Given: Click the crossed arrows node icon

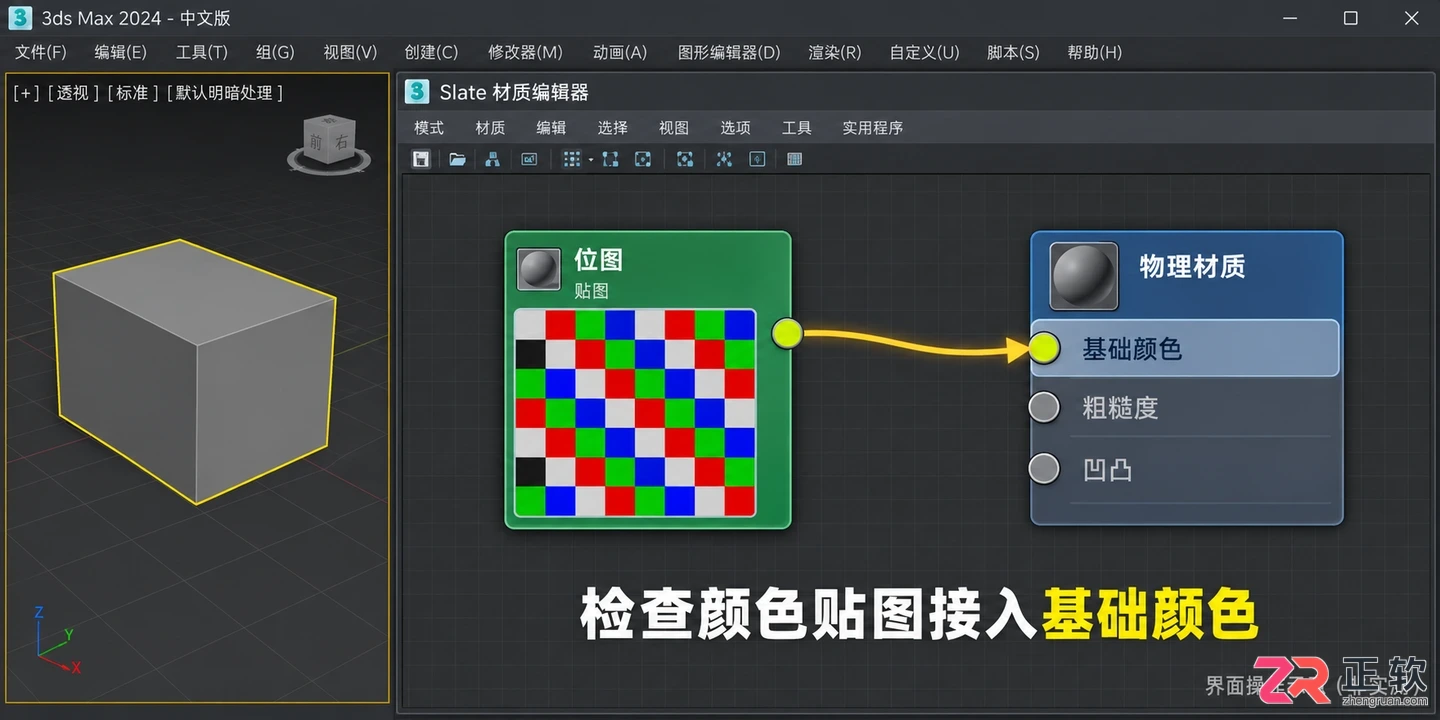Looking at the screenshot, I should click(724, 159).
